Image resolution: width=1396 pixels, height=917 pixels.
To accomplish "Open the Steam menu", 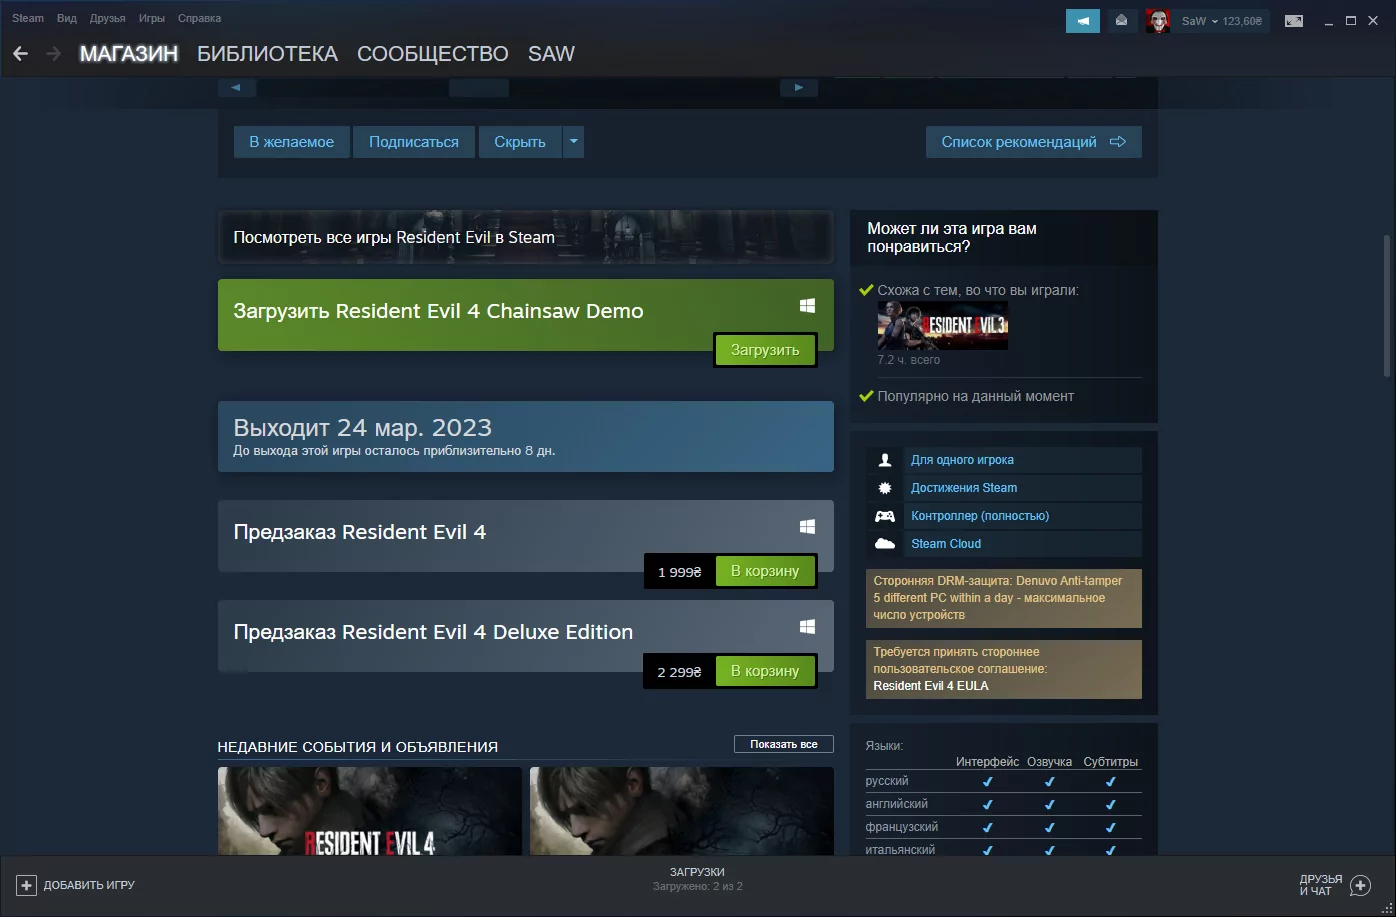I will click(x=28, y=18).
